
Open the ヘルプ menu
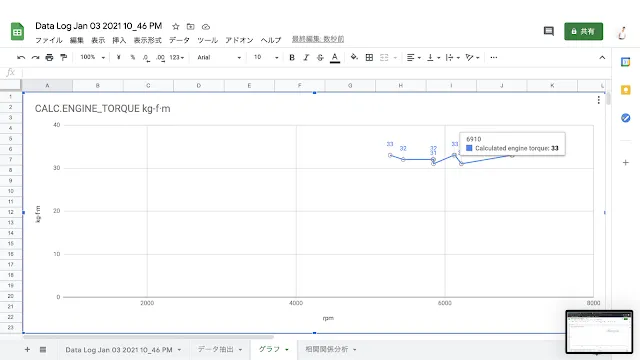(x=271, y=40)
